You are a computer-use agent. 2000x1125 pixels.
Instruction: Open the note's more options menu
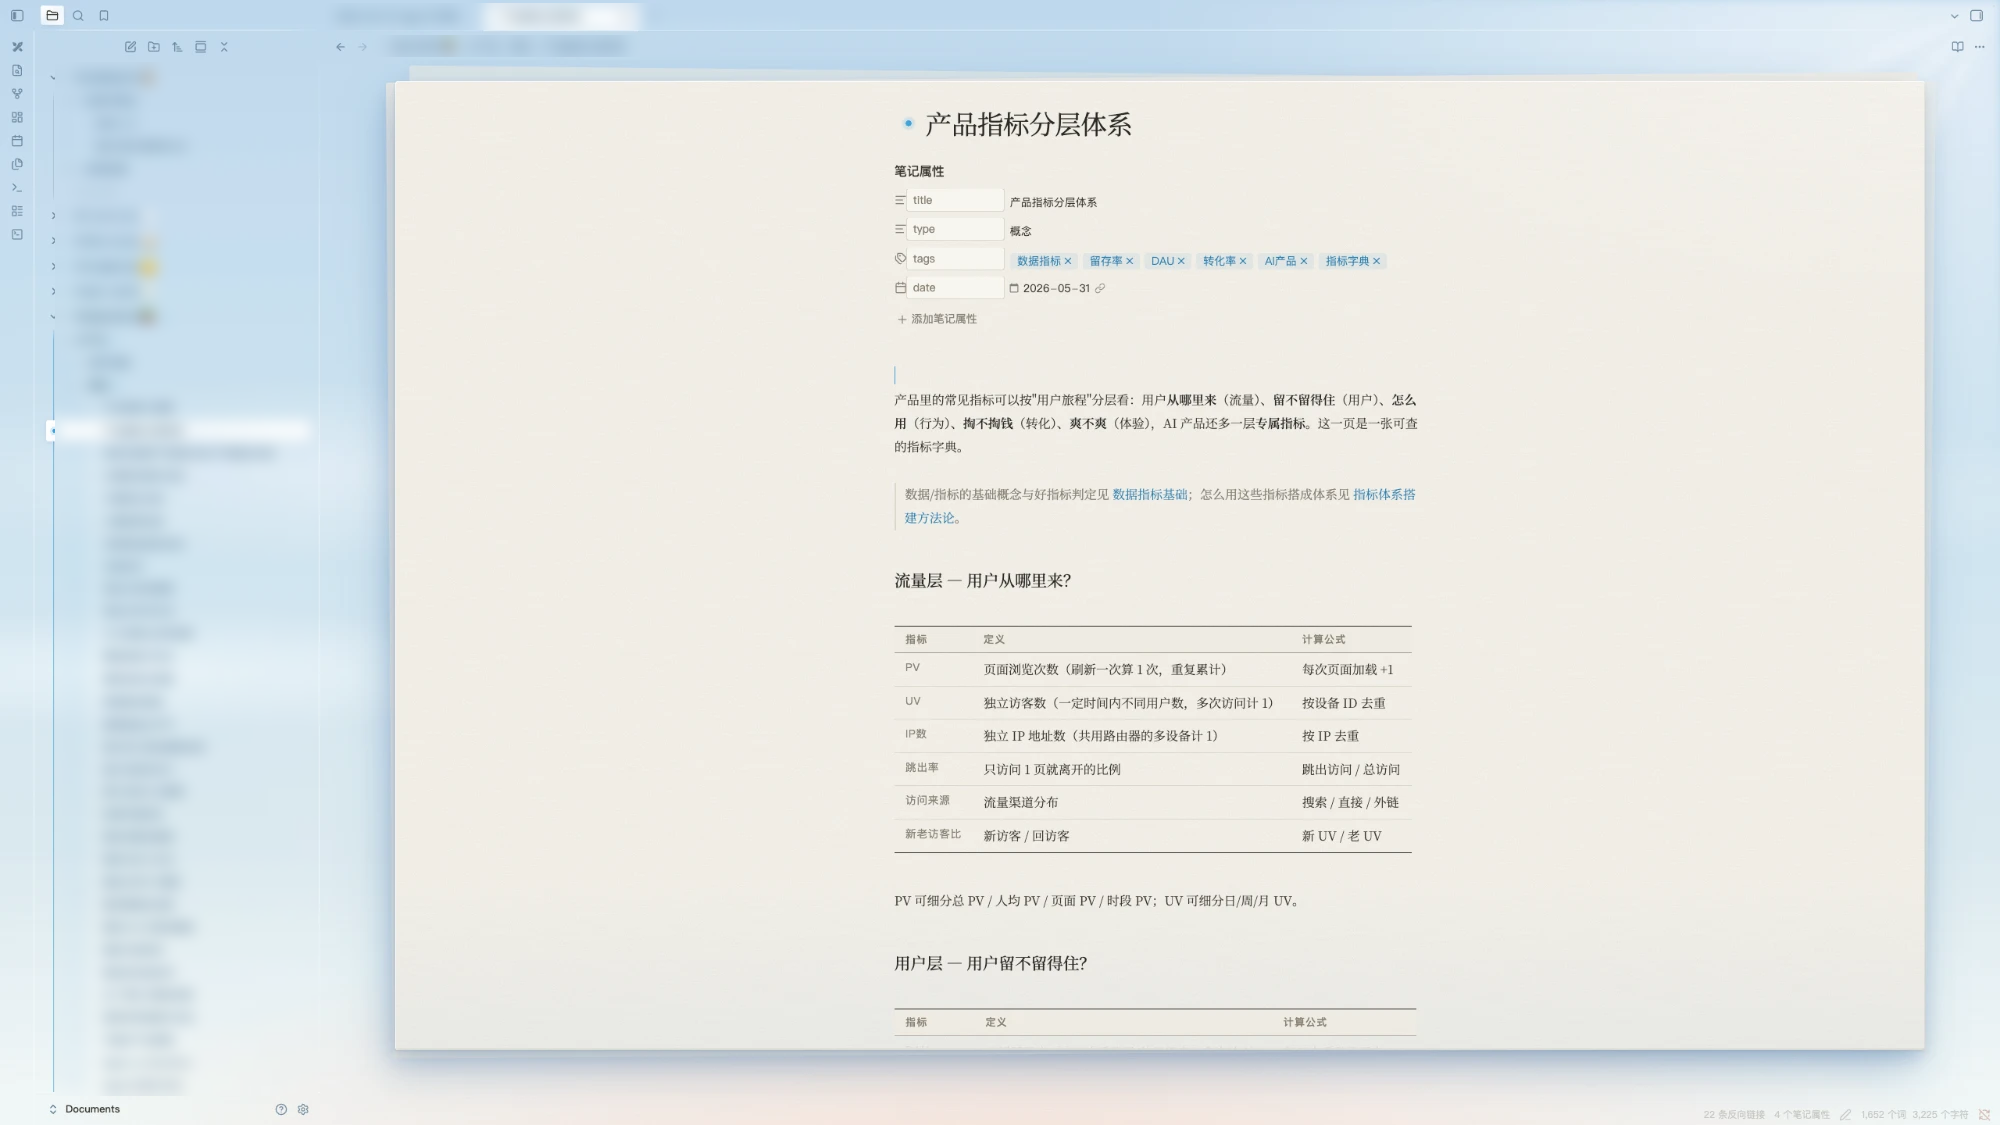[x=1979, y=47]
